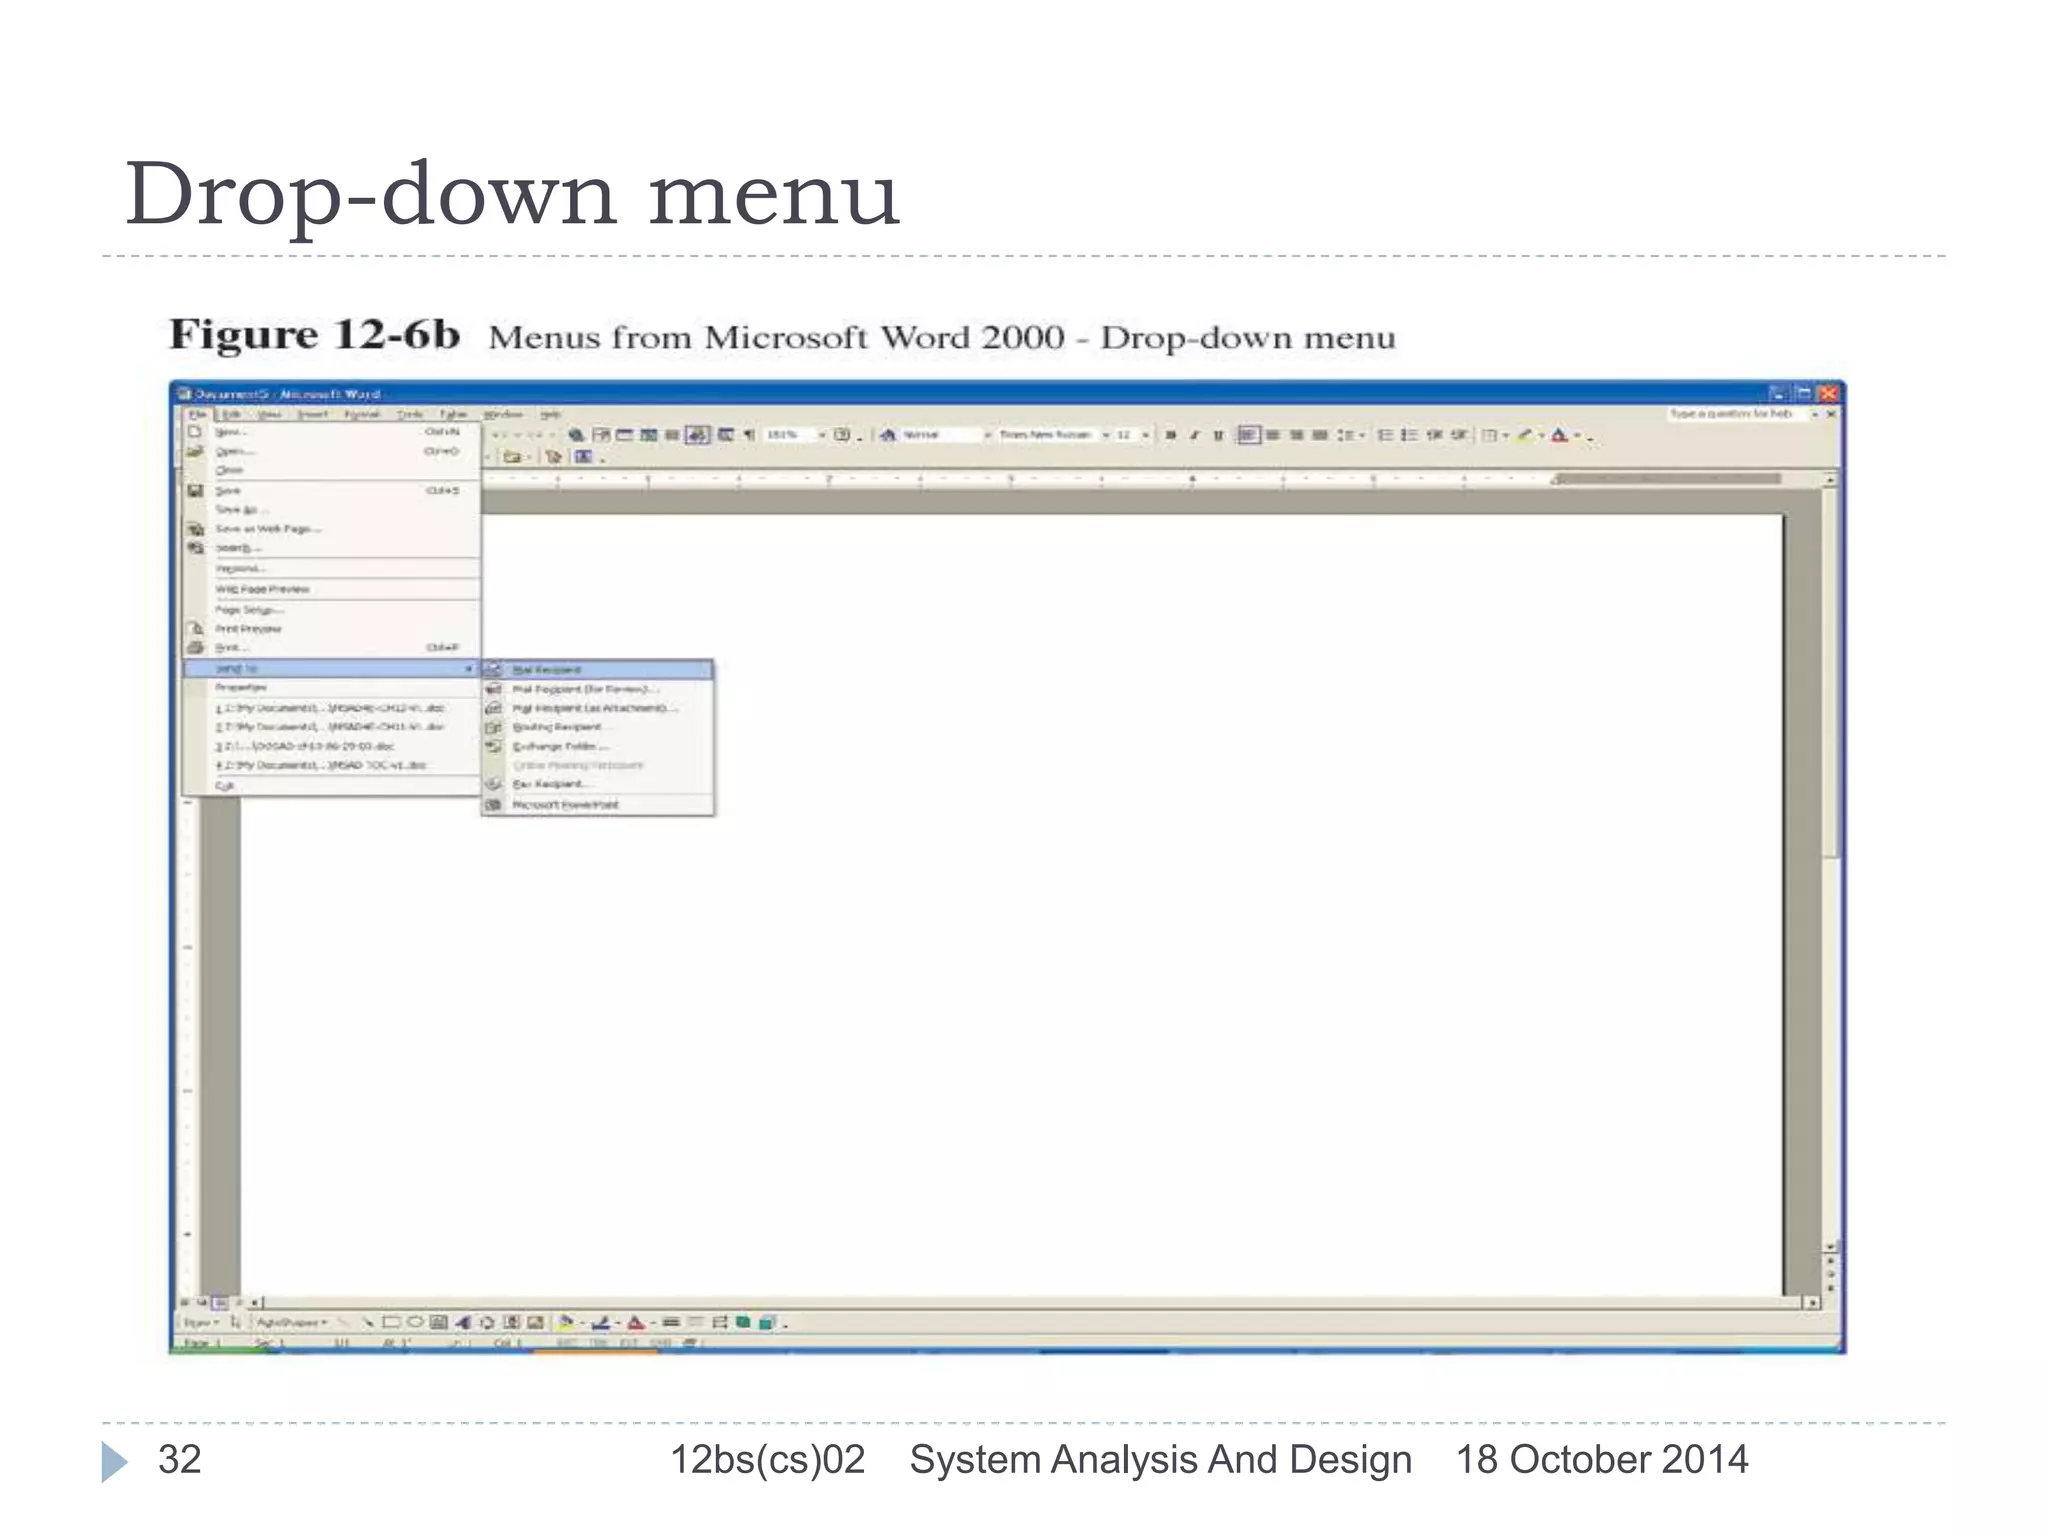Screen dimensions: 2048x1536
Task: Click the Print Preview icon in File menu
Action: [x=196, y=629]
